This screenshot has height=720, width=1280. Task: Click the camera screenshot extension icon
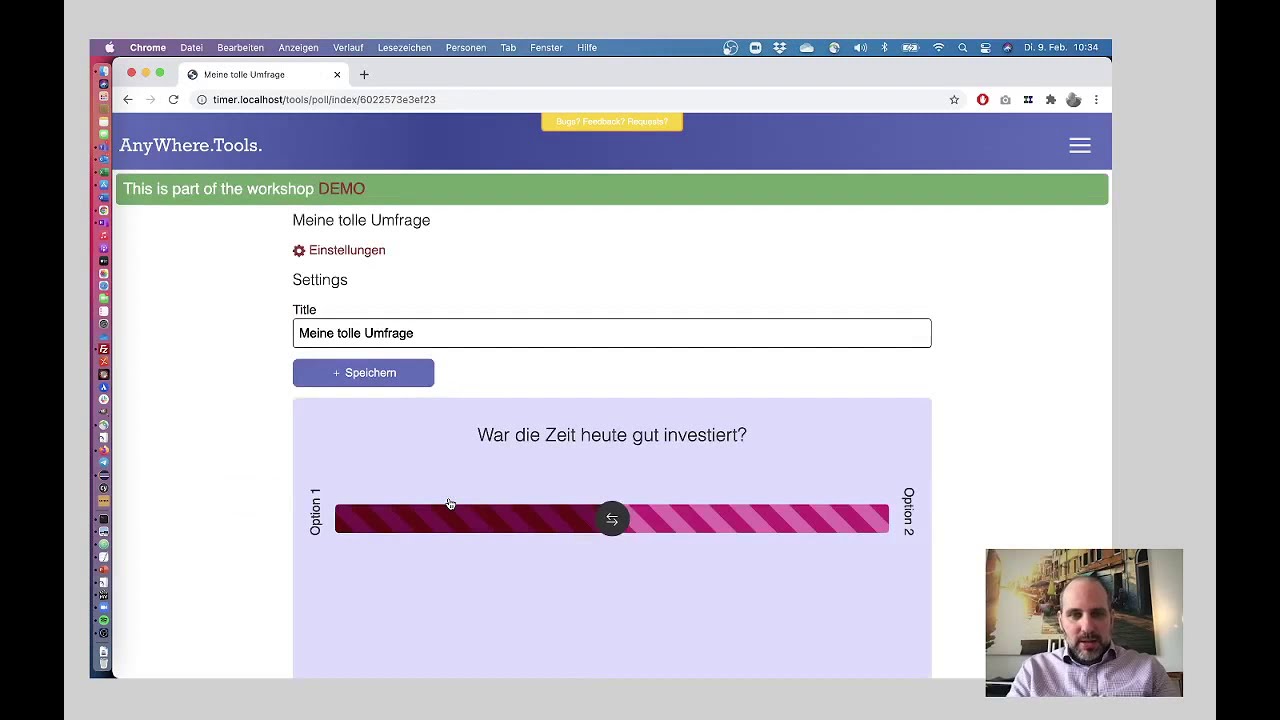coord(1005,100)
